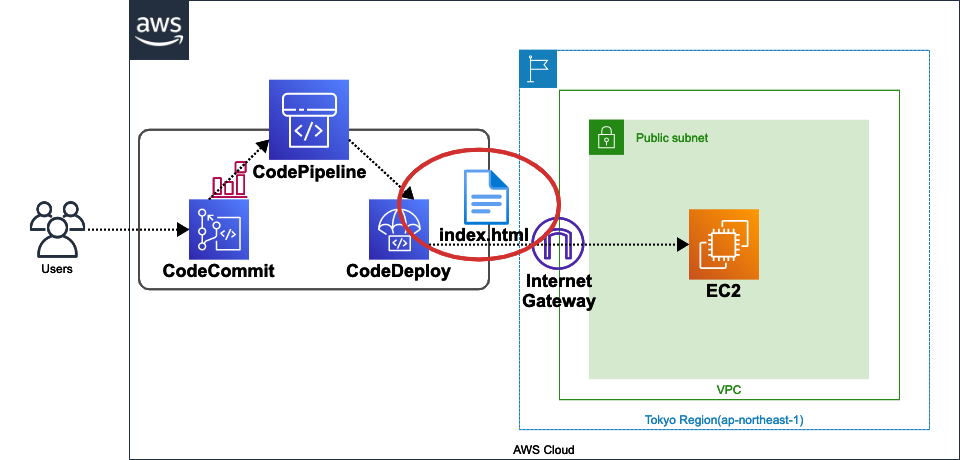Click the "EC2" label text
Screen dimensions: 960x460
[x=724, y=290]
